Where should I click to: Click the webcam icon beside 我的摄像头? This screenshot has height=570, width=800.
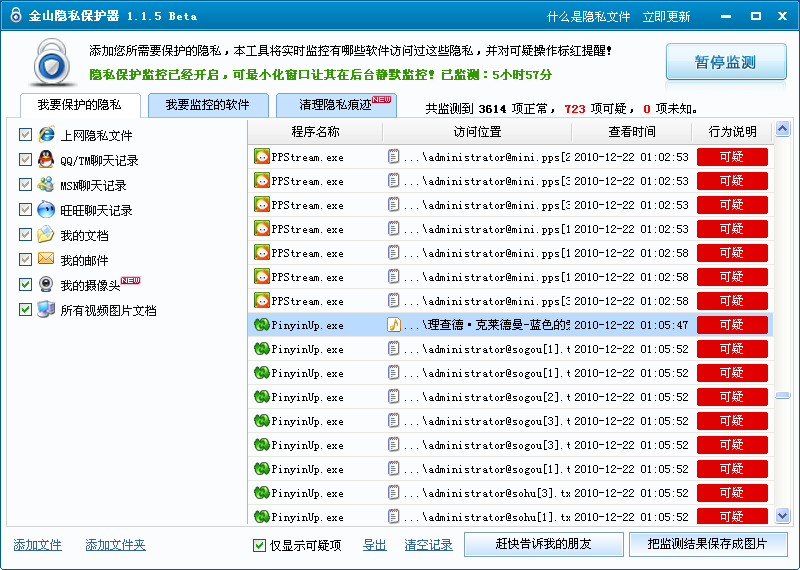click(46, 284)
